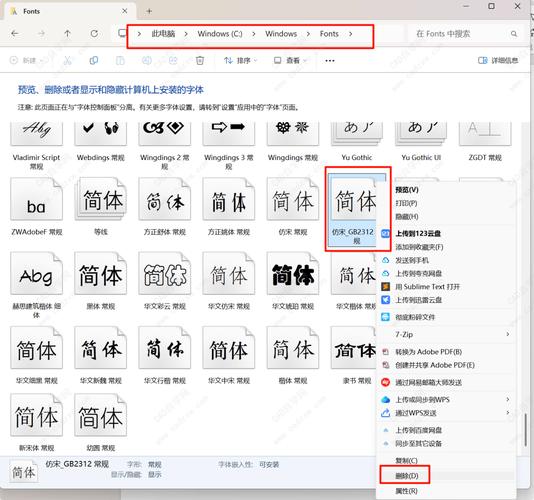The image size is (534, 500).
Task: Choose 上传到123云盘 in the context menu
Action: [446, 233]
